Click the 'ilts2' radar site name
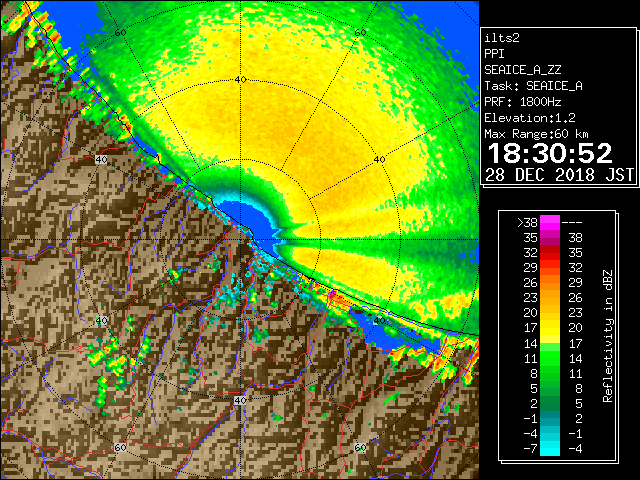This screenshot has height=480, width=640. [502, 38]
